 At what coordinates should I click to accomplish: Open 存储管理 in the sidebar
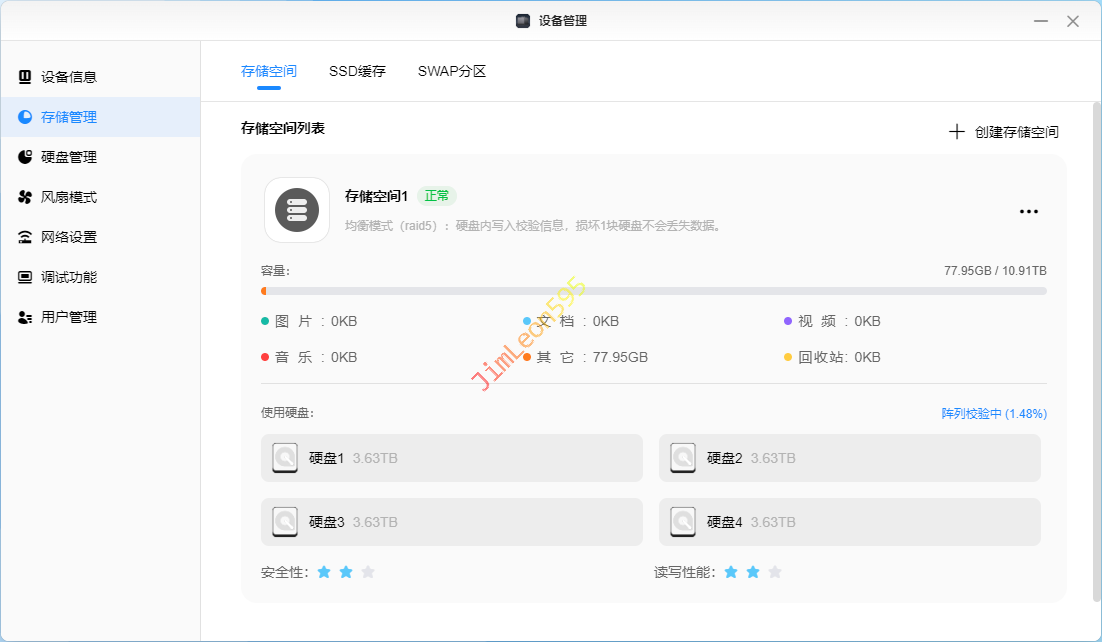[x=69, y=117]
